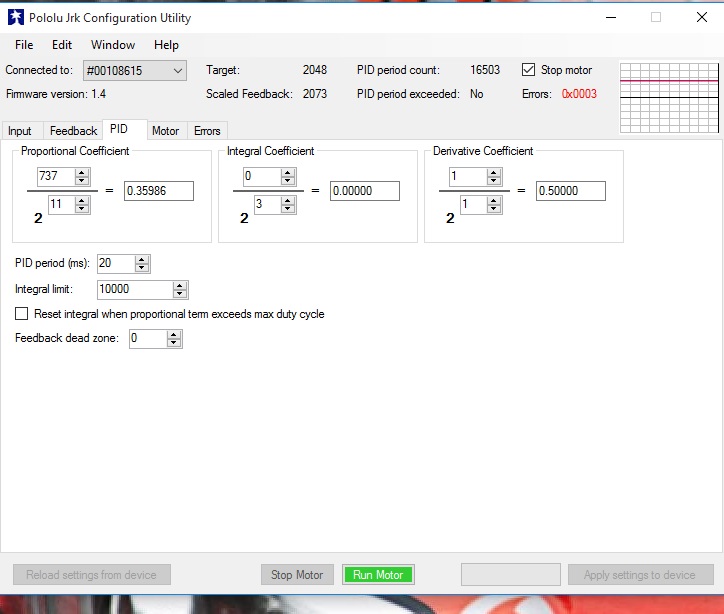Increase Feedback dead zone with up arrow
Viewport: 724px width, 614px height.
(174, 335)
